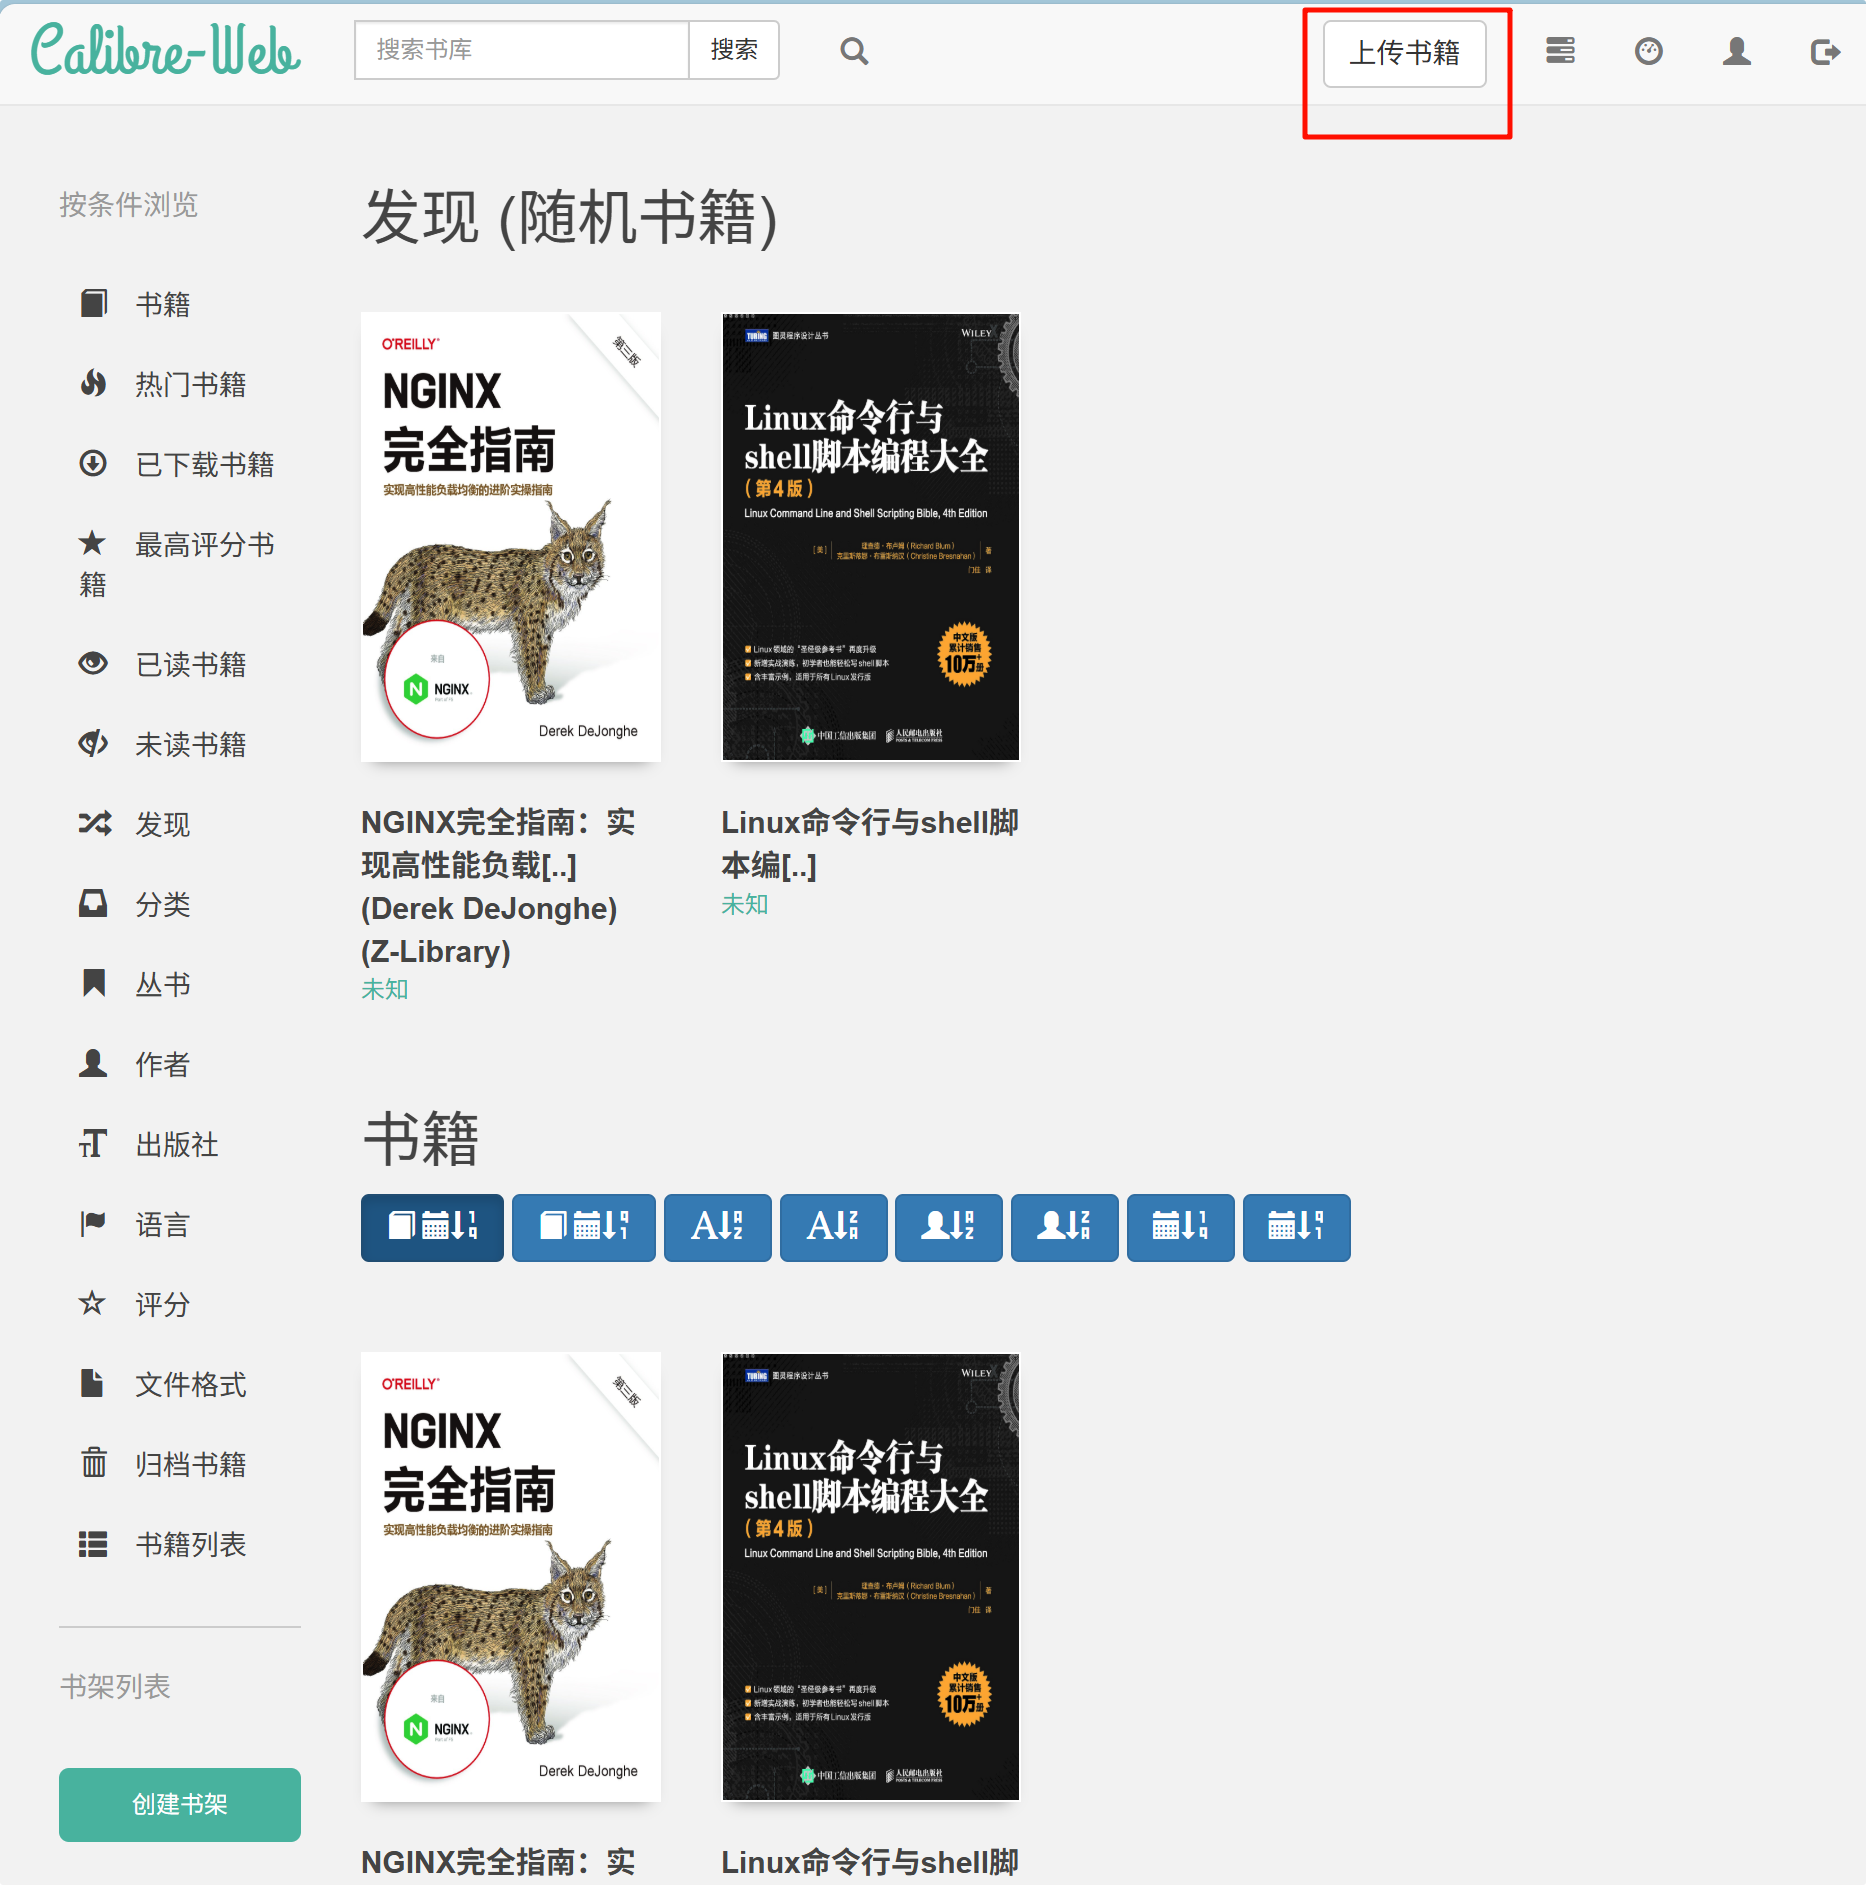Open 出版社 publishers in sidebar
Image resolution: width=1866 pixels, height=1885 pixels.
click(176, 1145)
